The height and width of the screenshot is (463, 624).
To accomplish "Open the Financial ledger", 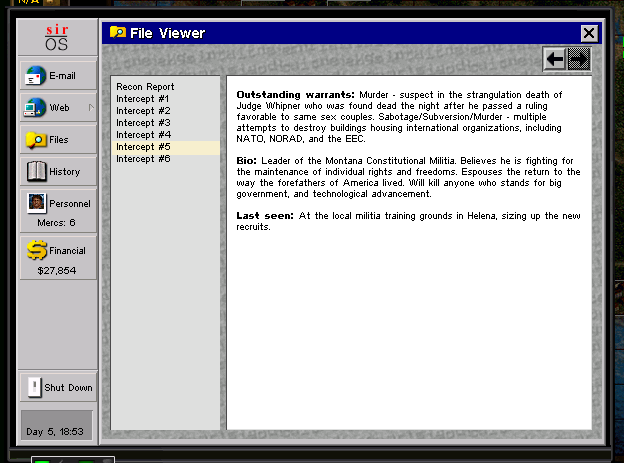I will tap(58, 258).
